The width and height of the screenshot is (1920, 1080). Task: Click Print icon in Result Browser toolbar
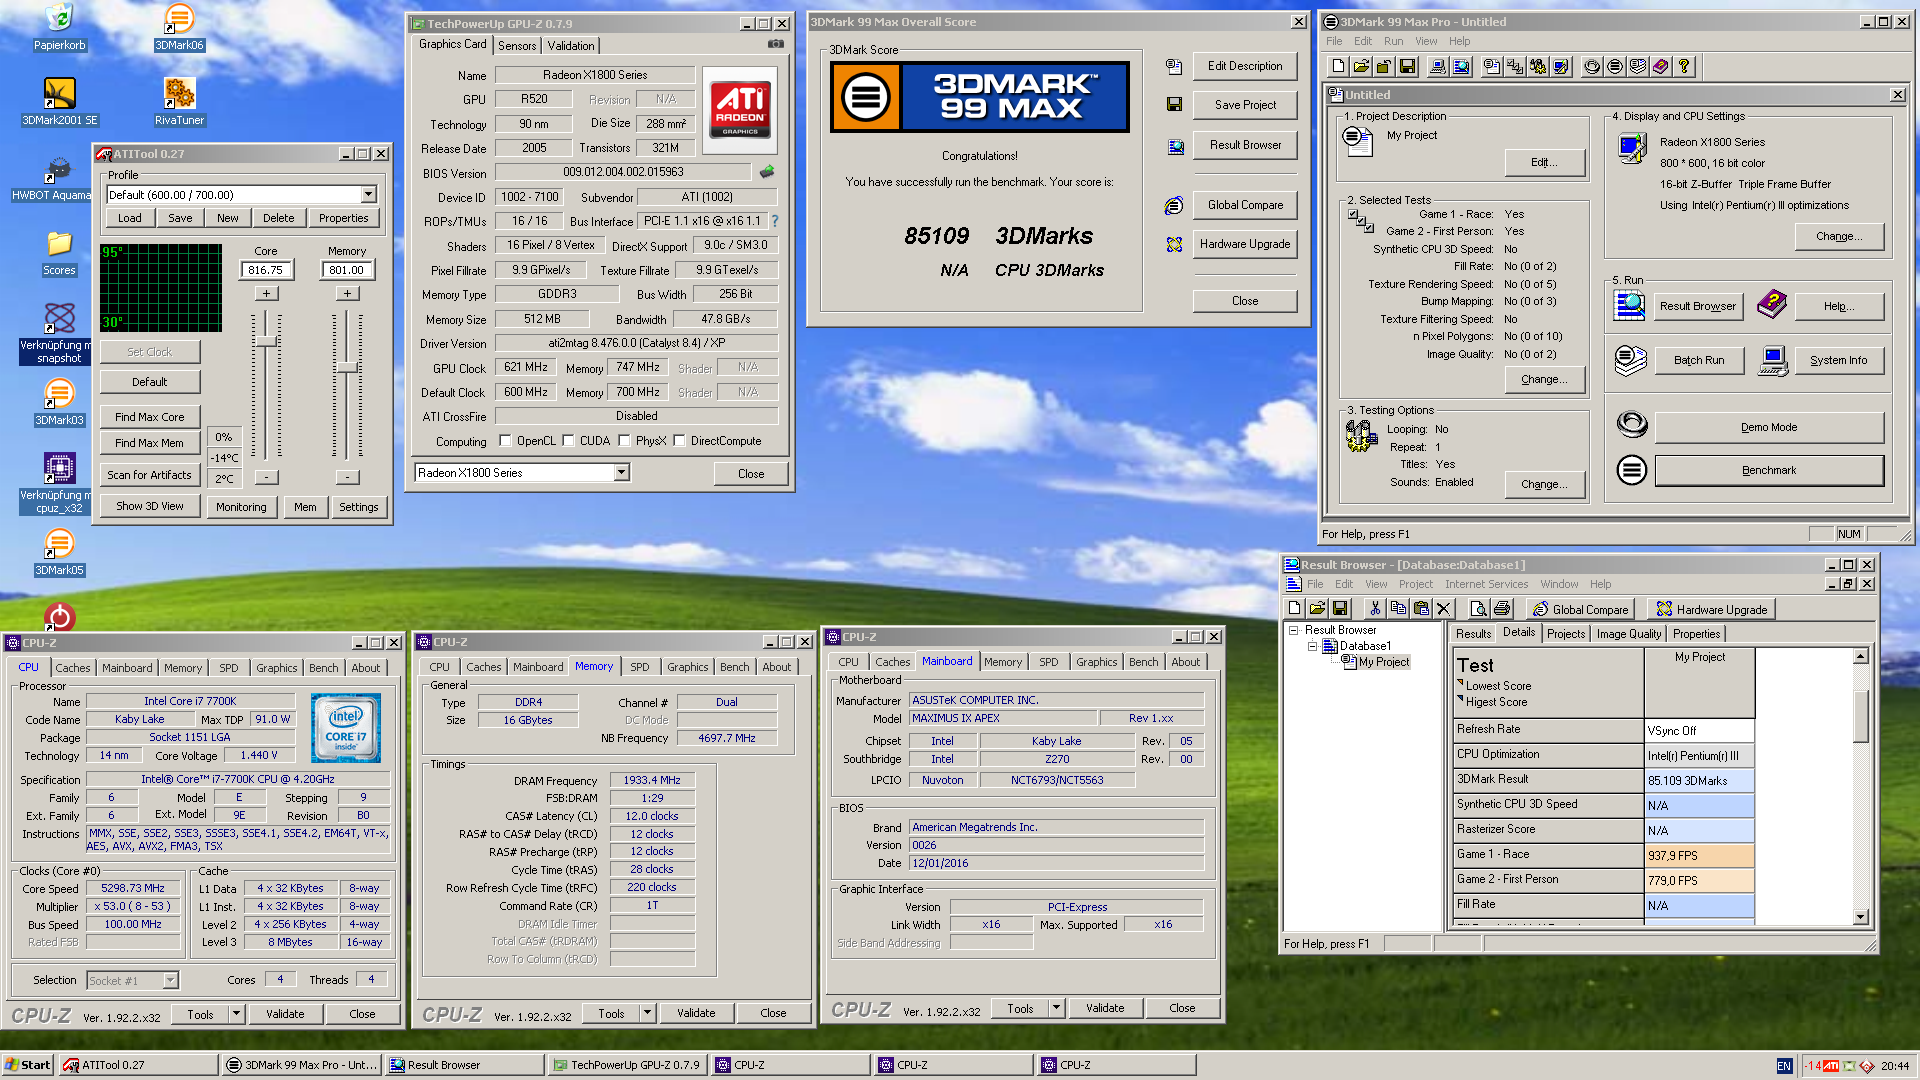[x=1502, y=608]
